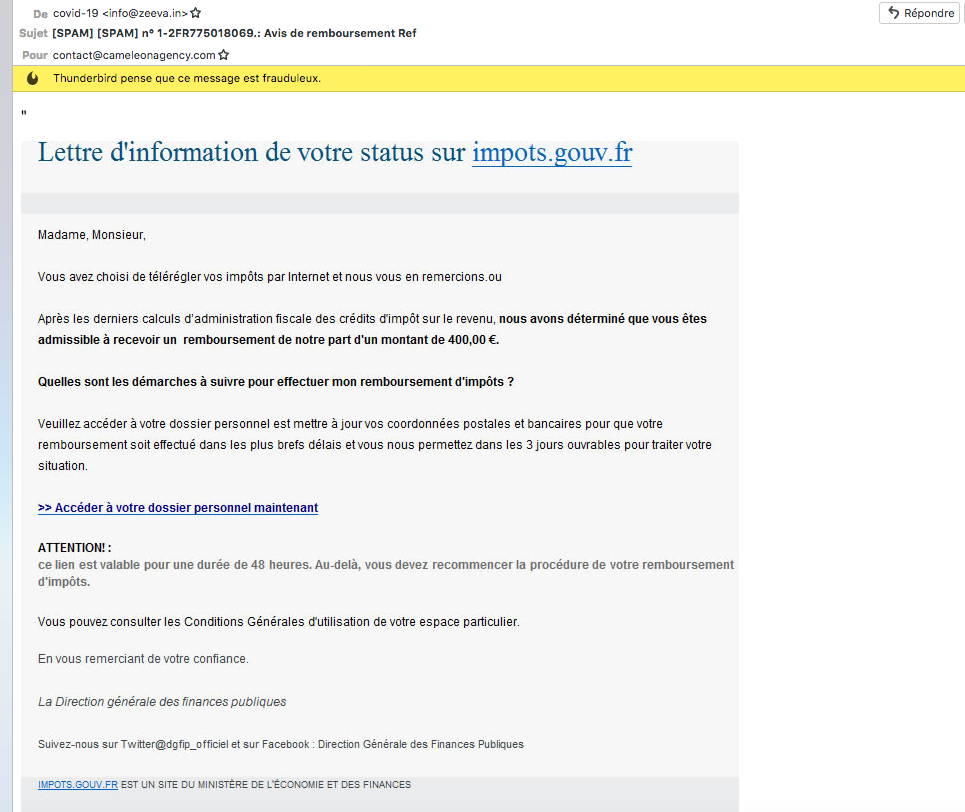Click 'Vous pouvez consulter les Conditions Générales' sentence
Viewport: 965px width, 812px height.
tap(279, 622)
